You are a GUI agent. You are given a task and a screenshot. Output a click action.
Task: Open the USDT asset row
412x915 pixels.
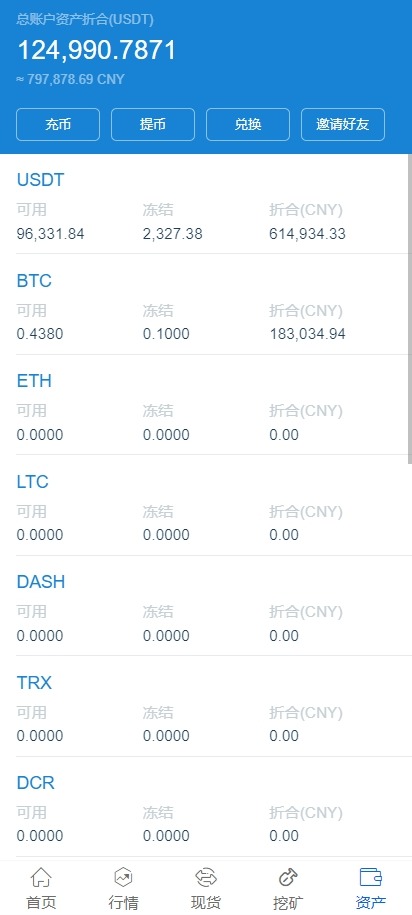pos(206,204)
